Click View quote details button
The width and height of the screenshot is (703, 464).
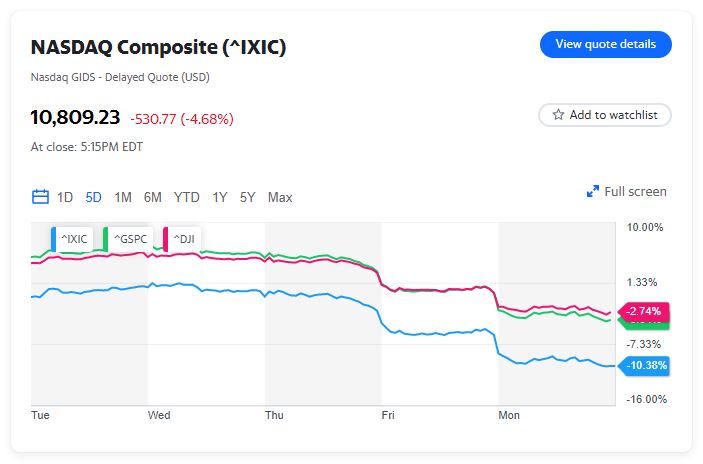click(x=605, y=44)
